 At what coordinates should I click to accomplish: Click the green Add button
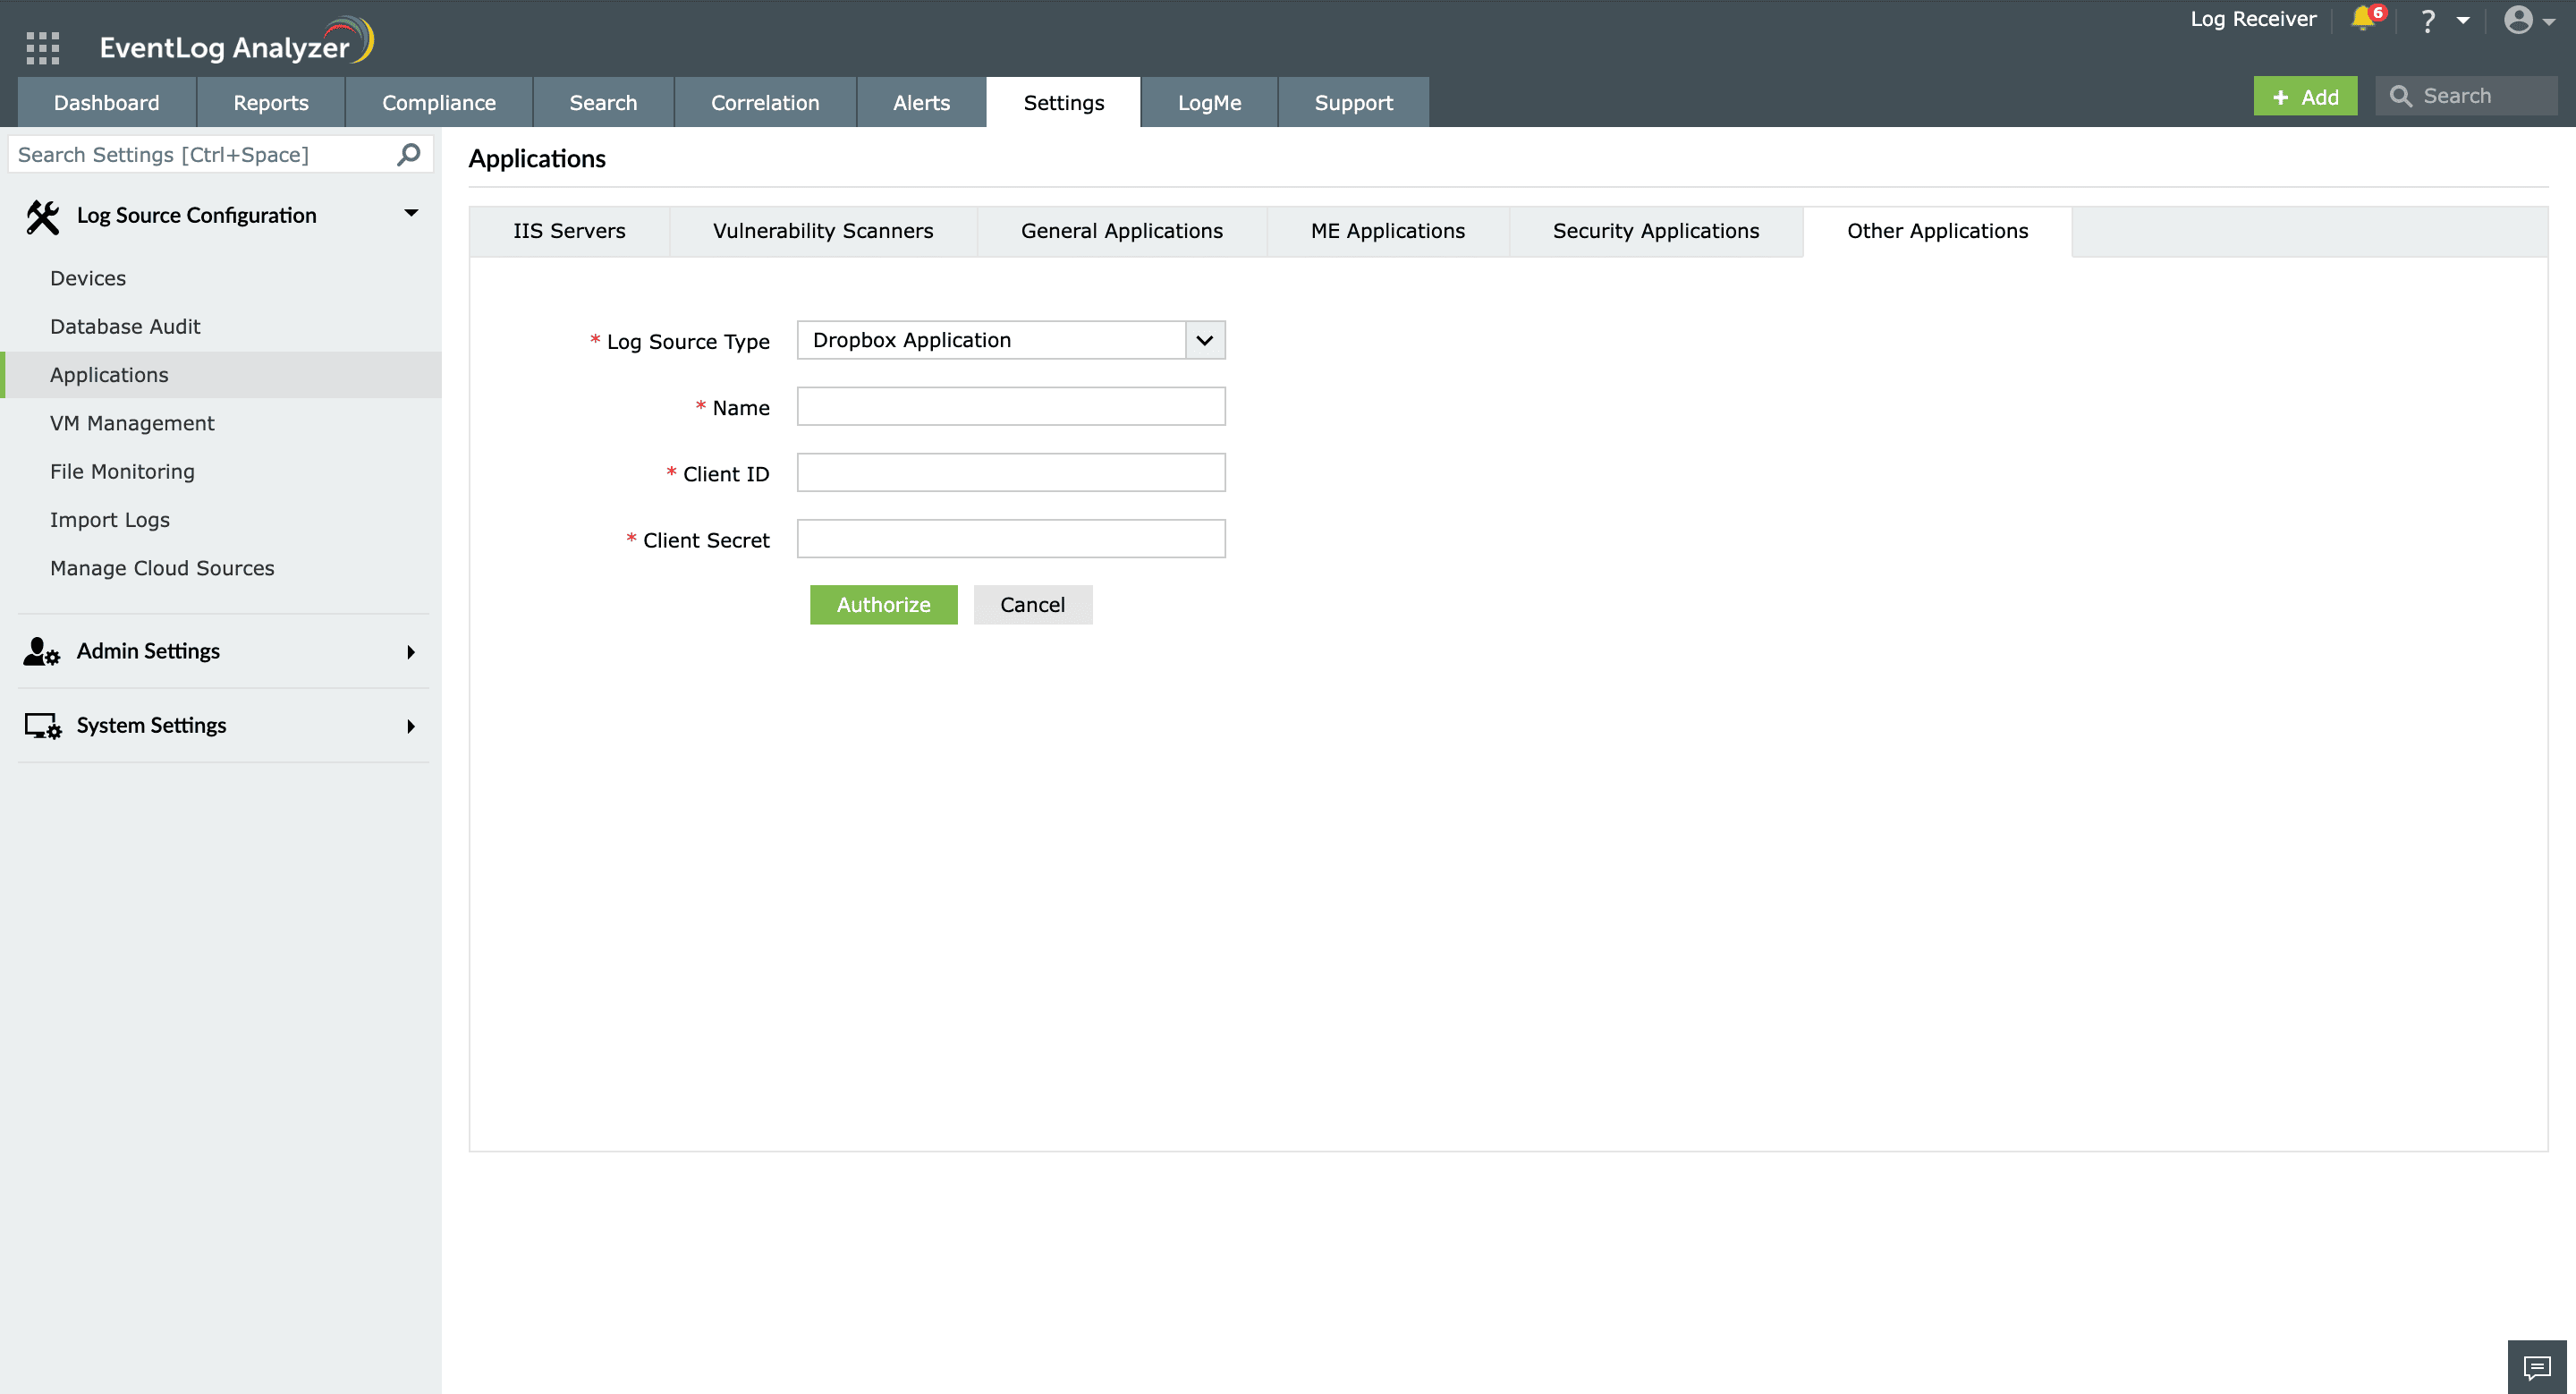[x=2304, y=97]
